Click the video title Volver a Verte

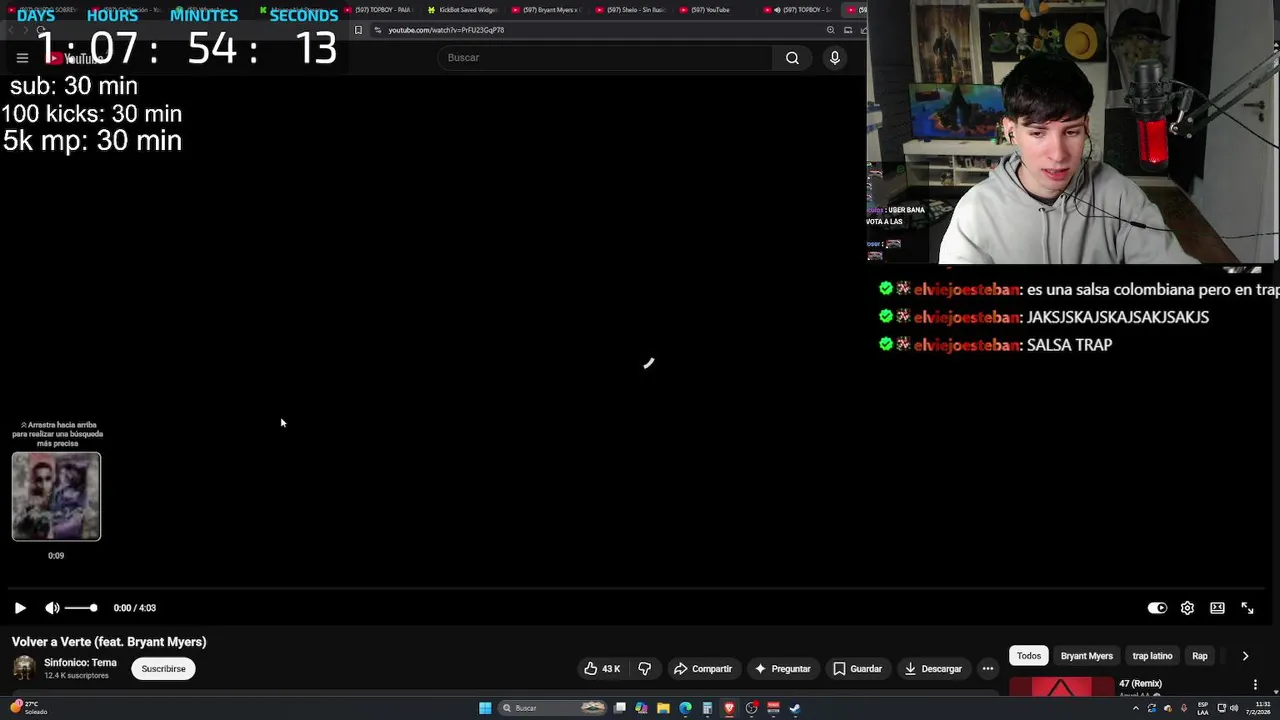tap(109, 642)
